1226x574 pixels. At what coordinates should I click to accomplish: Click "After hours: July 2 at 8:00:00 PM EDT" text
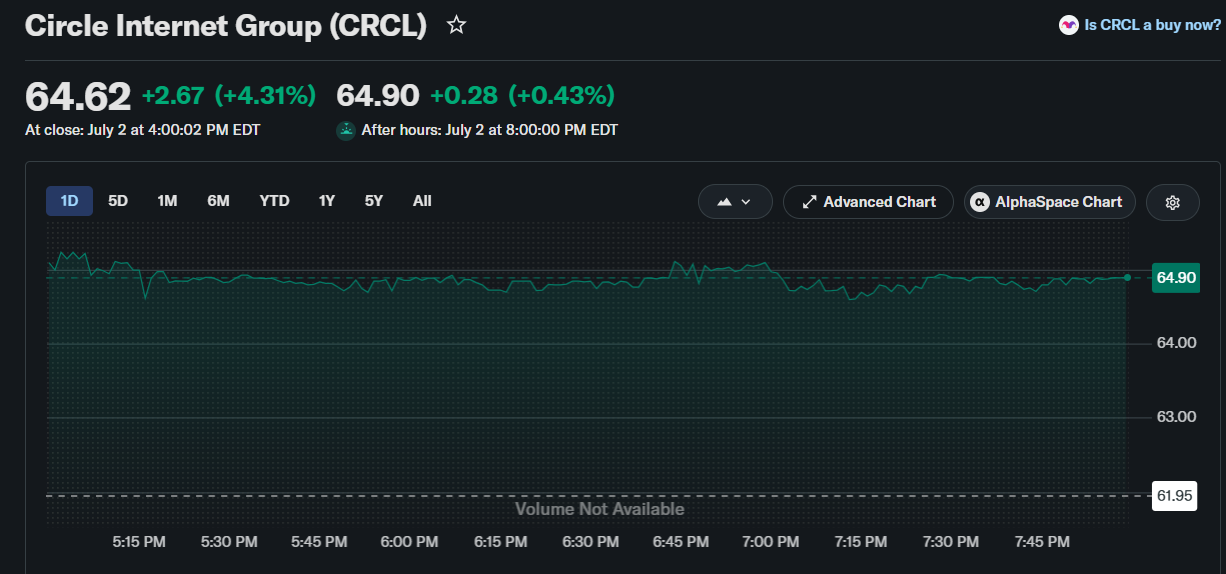click(489, 130)
